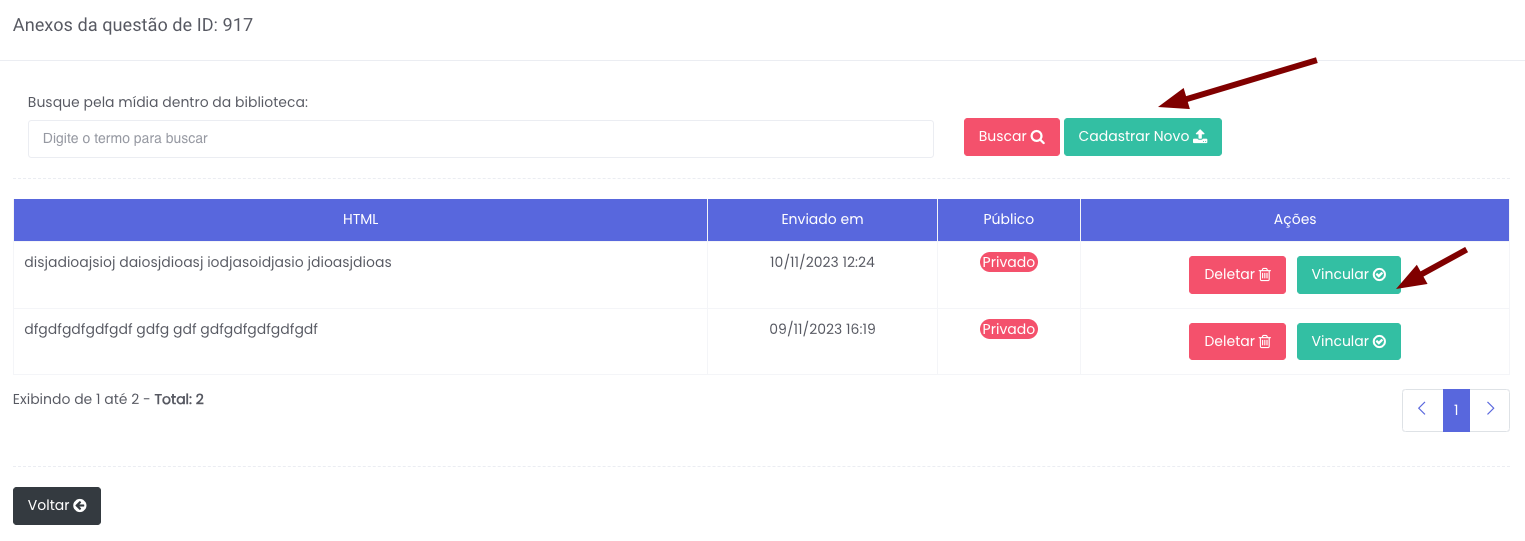Select page 1 in pagination

click(x=1456, y=410)
